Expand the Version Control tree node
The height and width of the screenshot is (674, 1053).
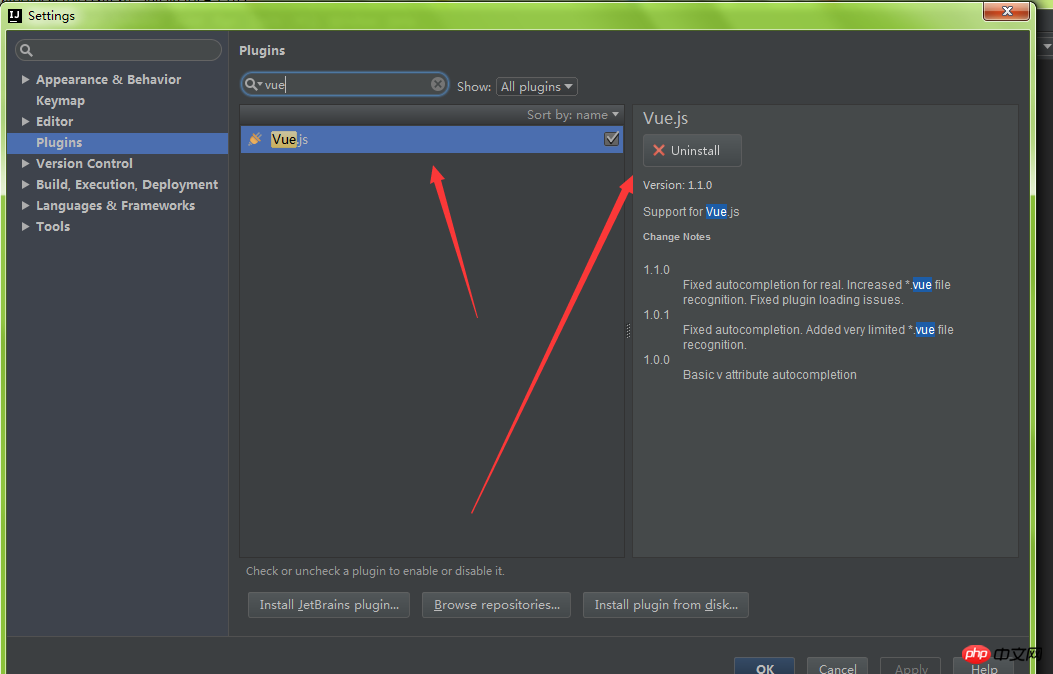pyautogui.click(x=26, y=163)
